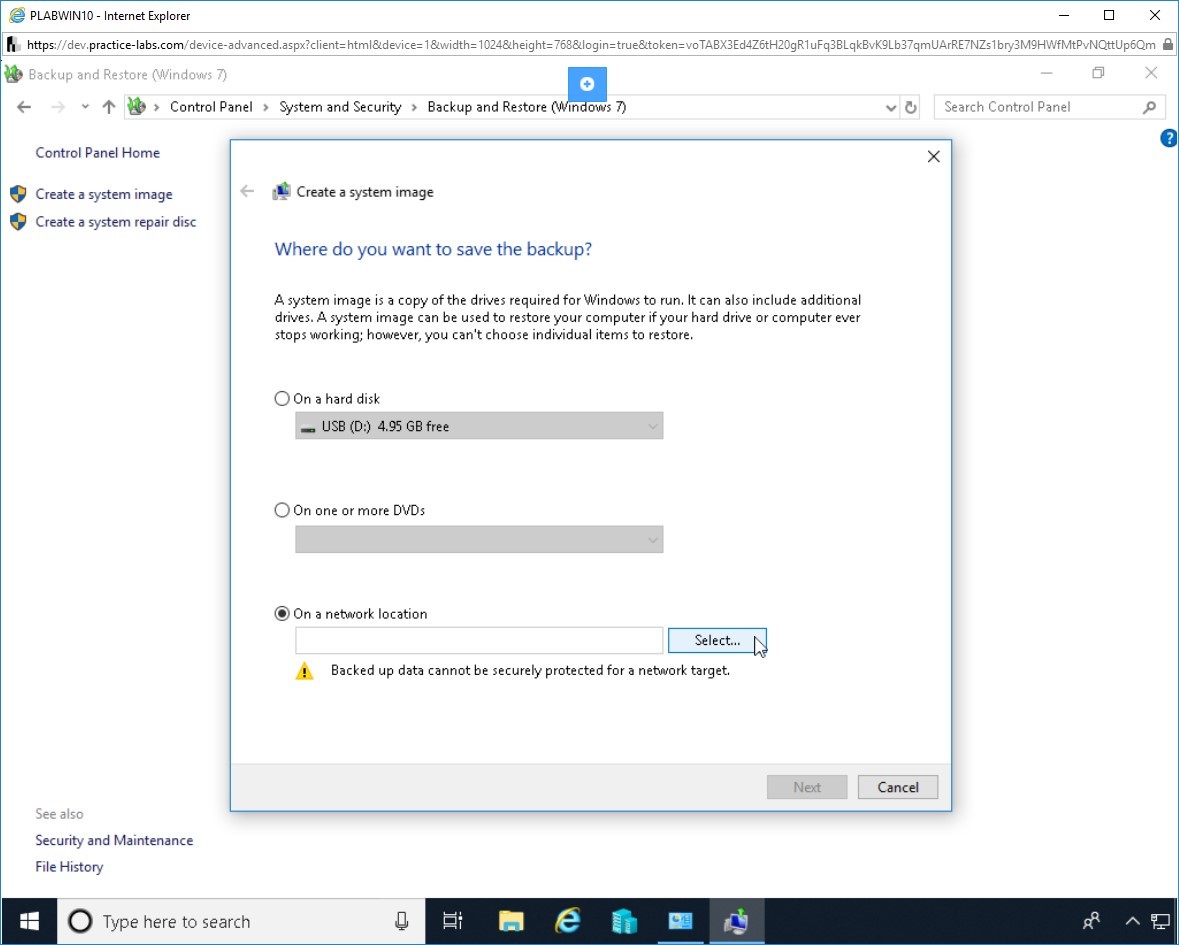Show hidden system tray icons
Image resolution: width=1179 pixels, height=945 pixels.
click(1132, 921)
